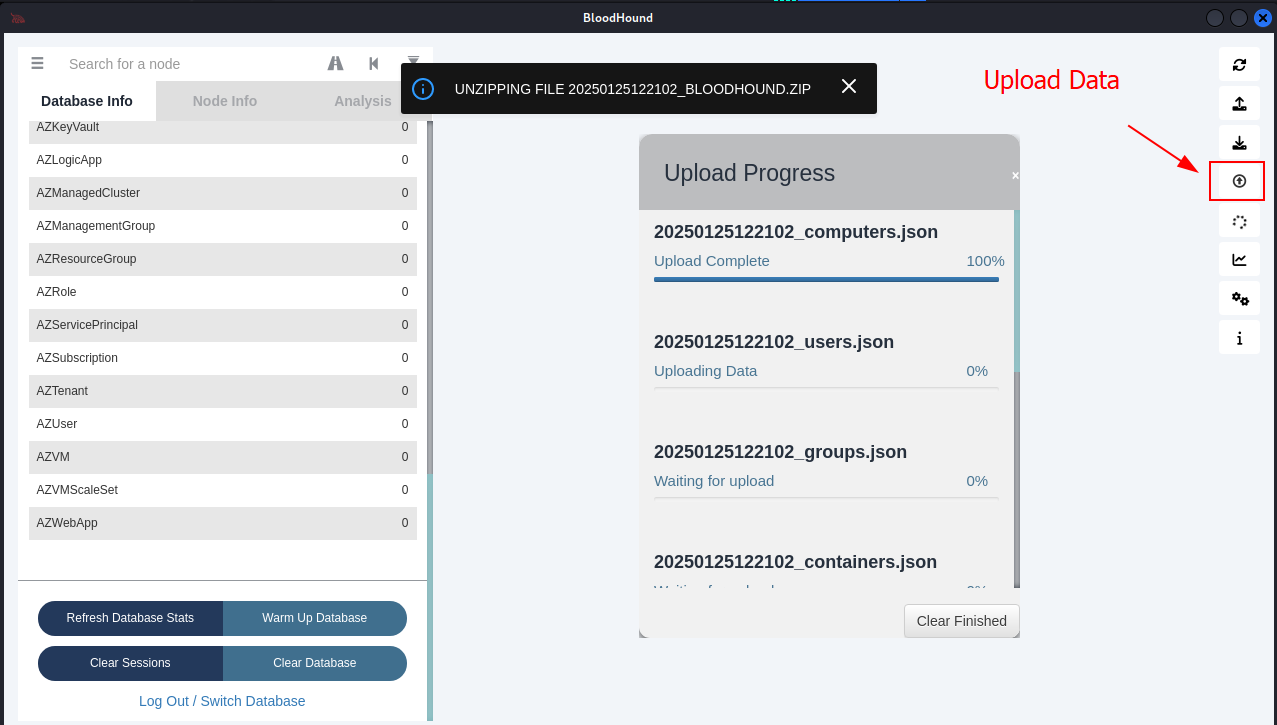Screen dimensions: 1277x725
Task: Select the AZVMScaleSet row
Action: [x=223, y=490]
